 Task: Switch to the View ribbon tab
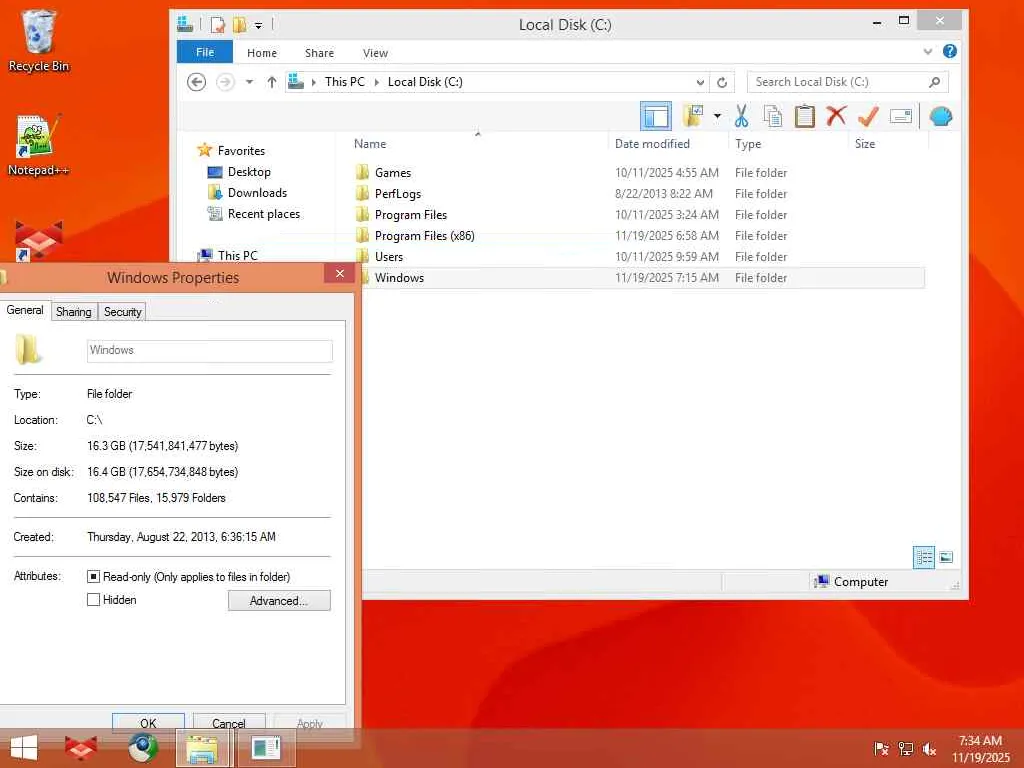pyautogui.click(x=376, y=53)
